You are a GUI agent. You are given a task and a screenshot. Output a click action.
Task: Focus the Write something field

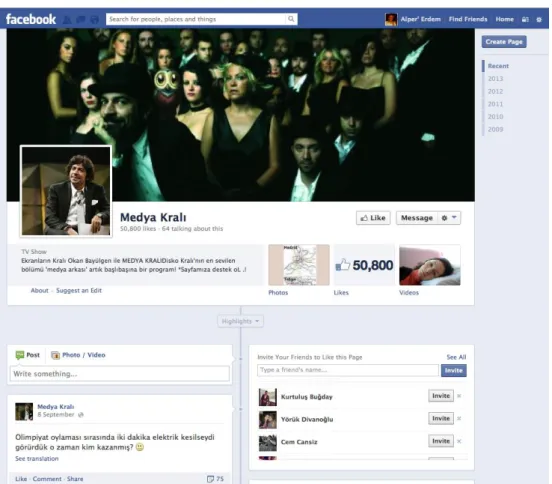[x=120, y=373]
